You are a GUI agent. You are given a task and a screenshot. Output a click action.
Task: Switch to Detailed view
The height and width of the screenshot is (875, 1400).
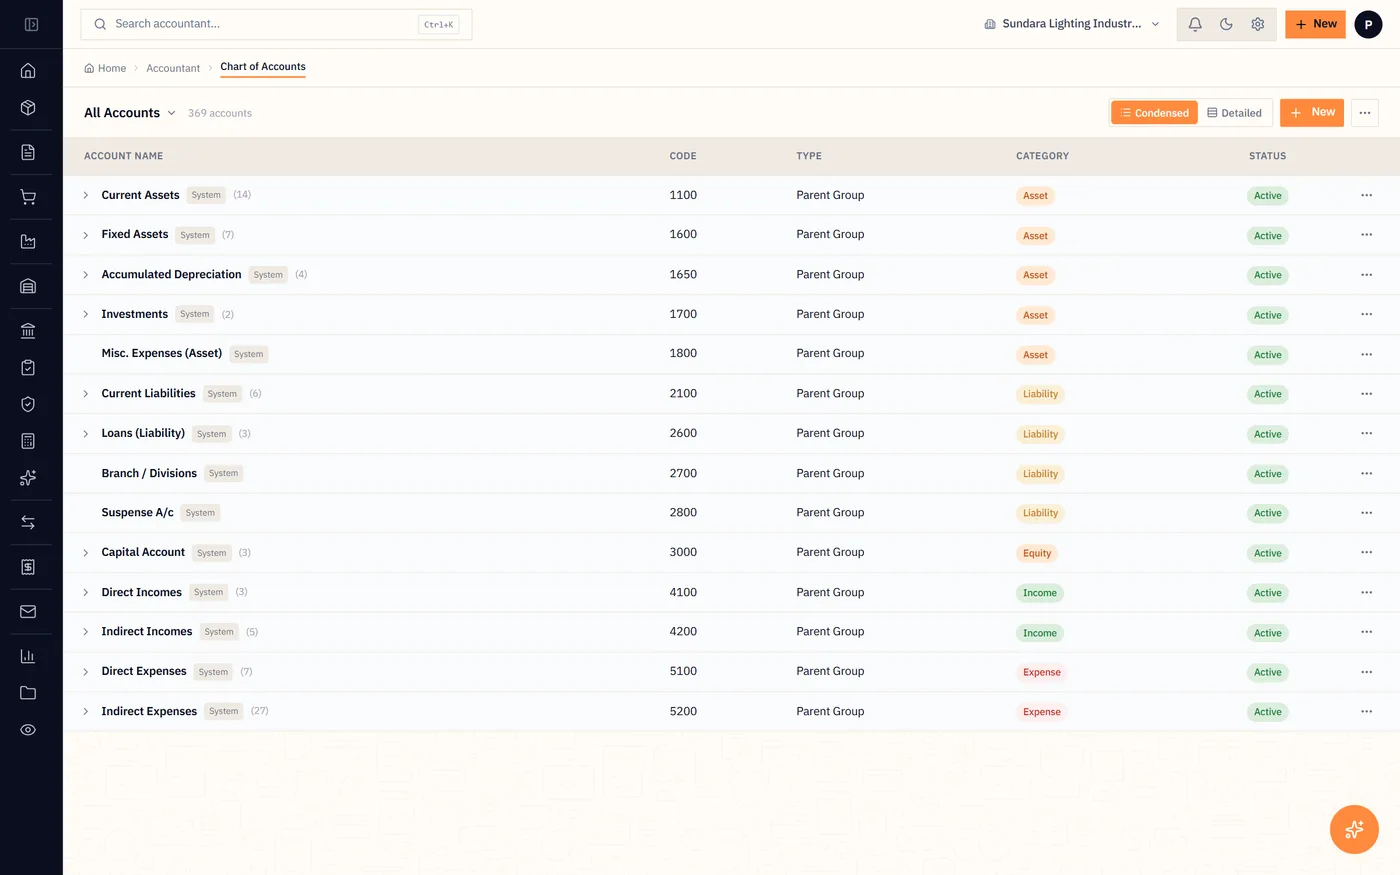[x=1235, y=113]
